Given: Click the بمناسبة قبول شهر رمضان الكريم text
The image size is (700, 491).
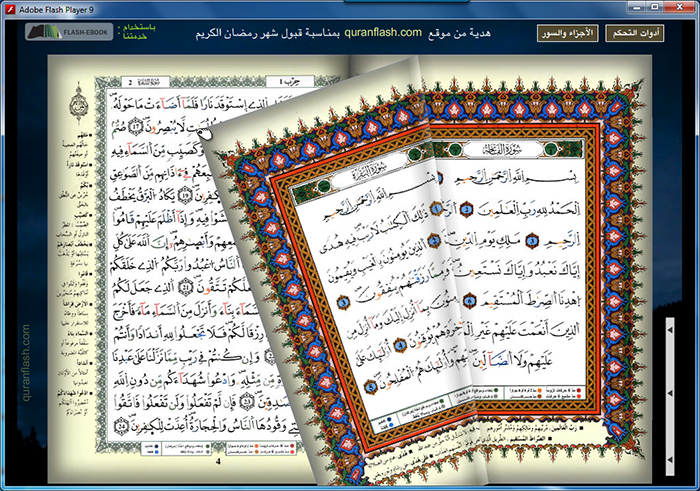Looking at the screenshot, I should [267, 33].
